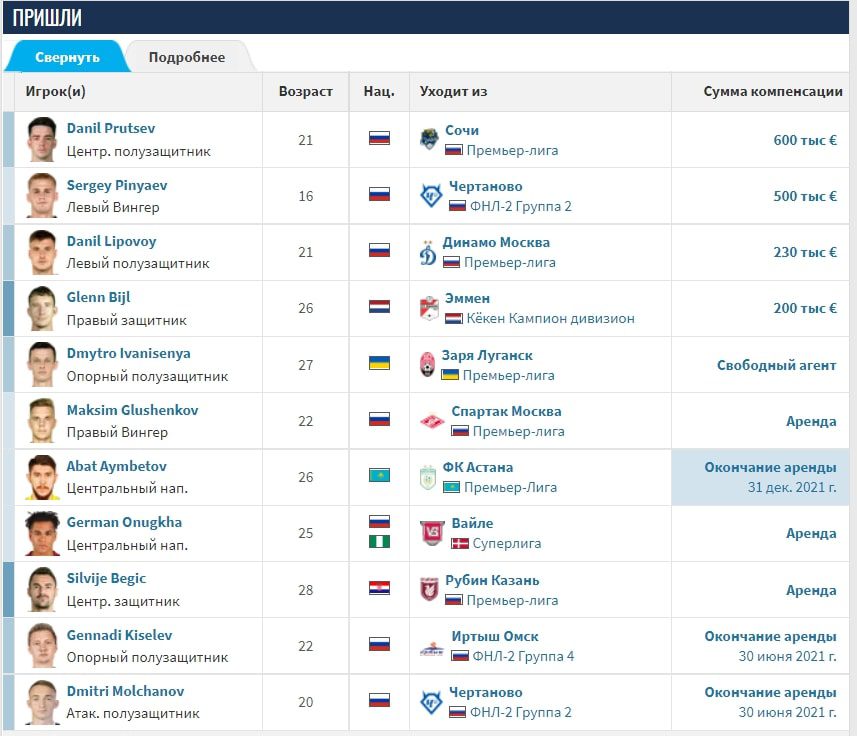Open Maksim Glushenkov player profile

132,410
